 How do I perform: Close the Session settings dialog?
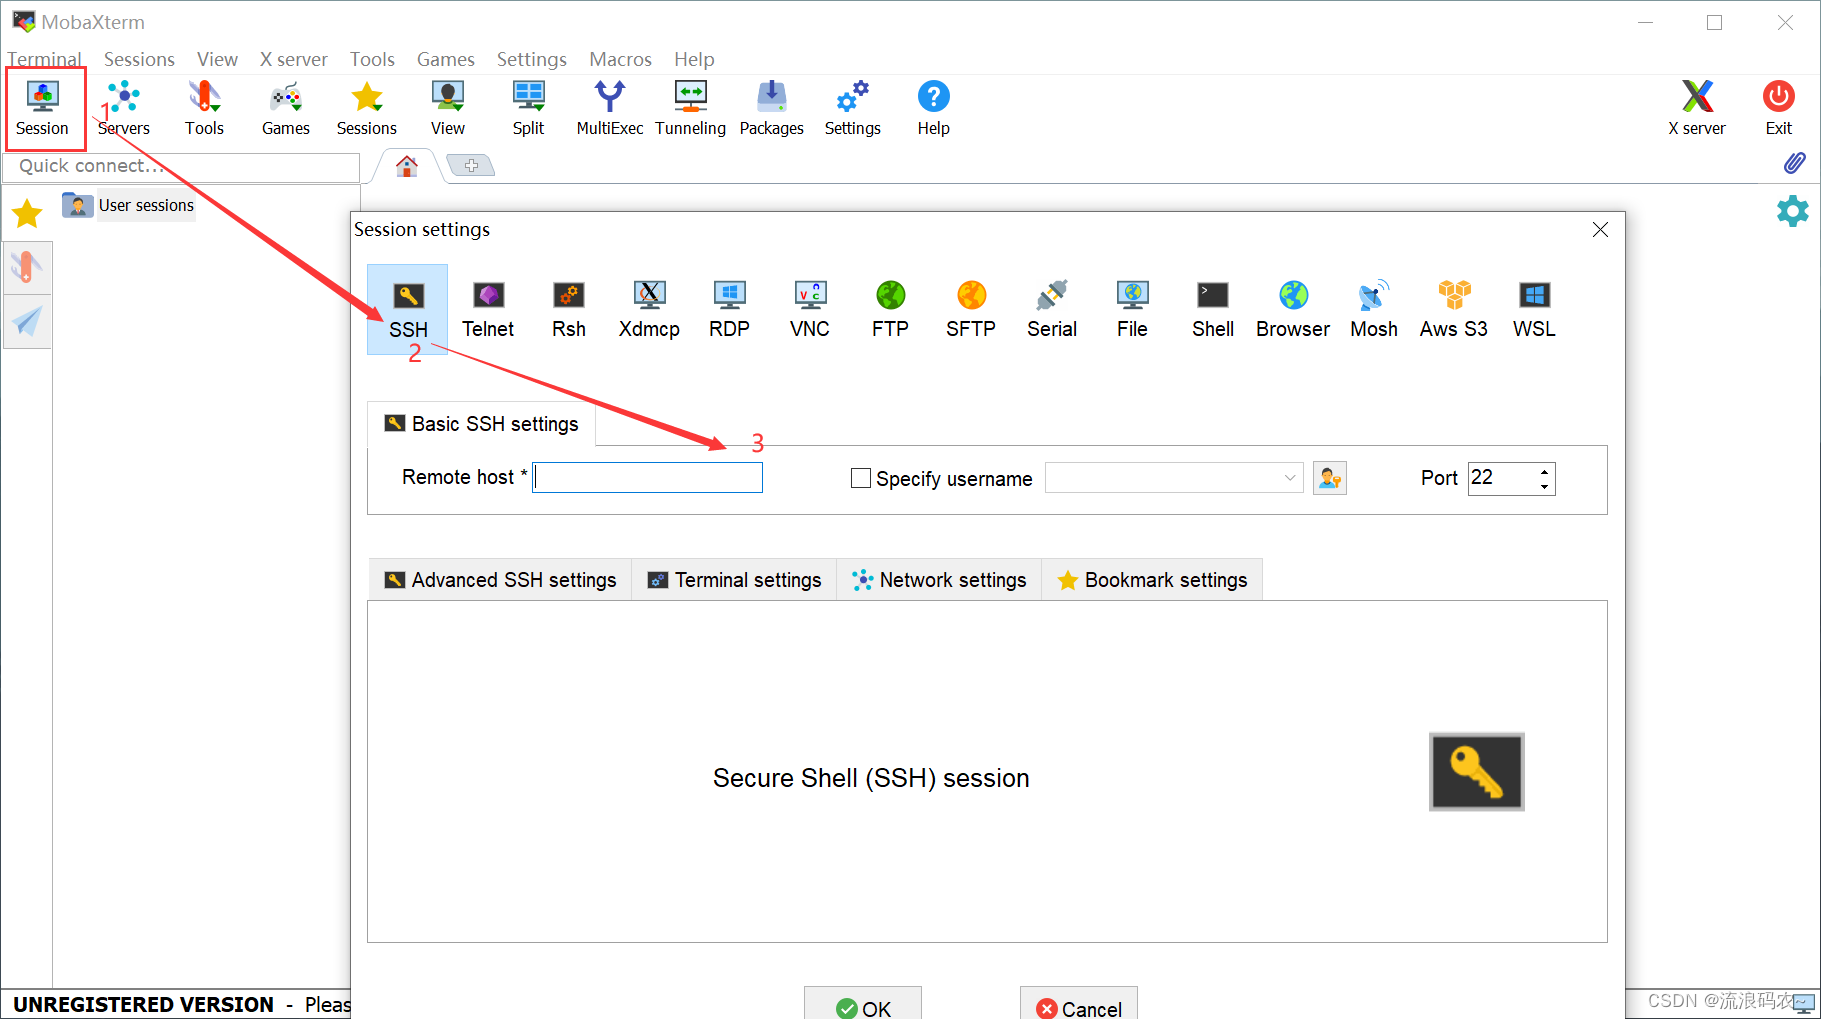[1600, 229]
